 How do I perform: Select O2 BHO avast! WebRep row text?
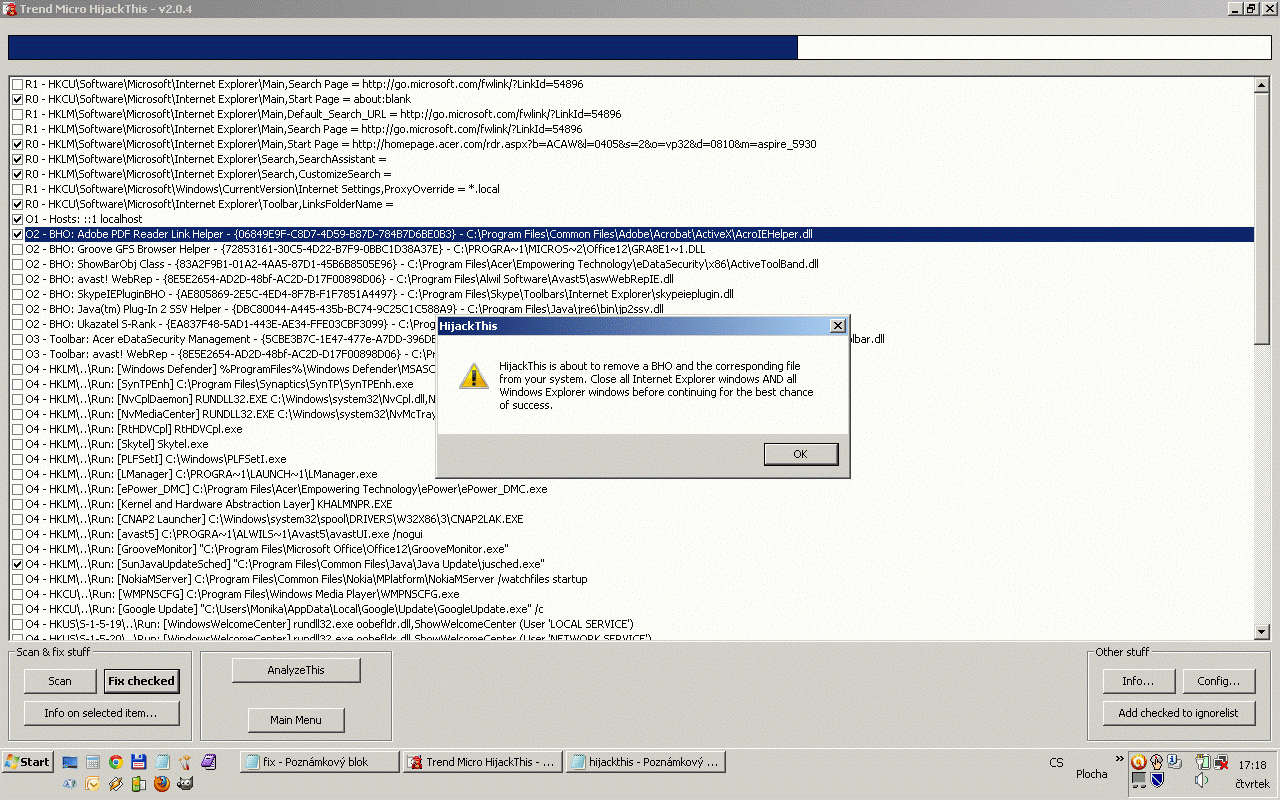tap(349, 279)
